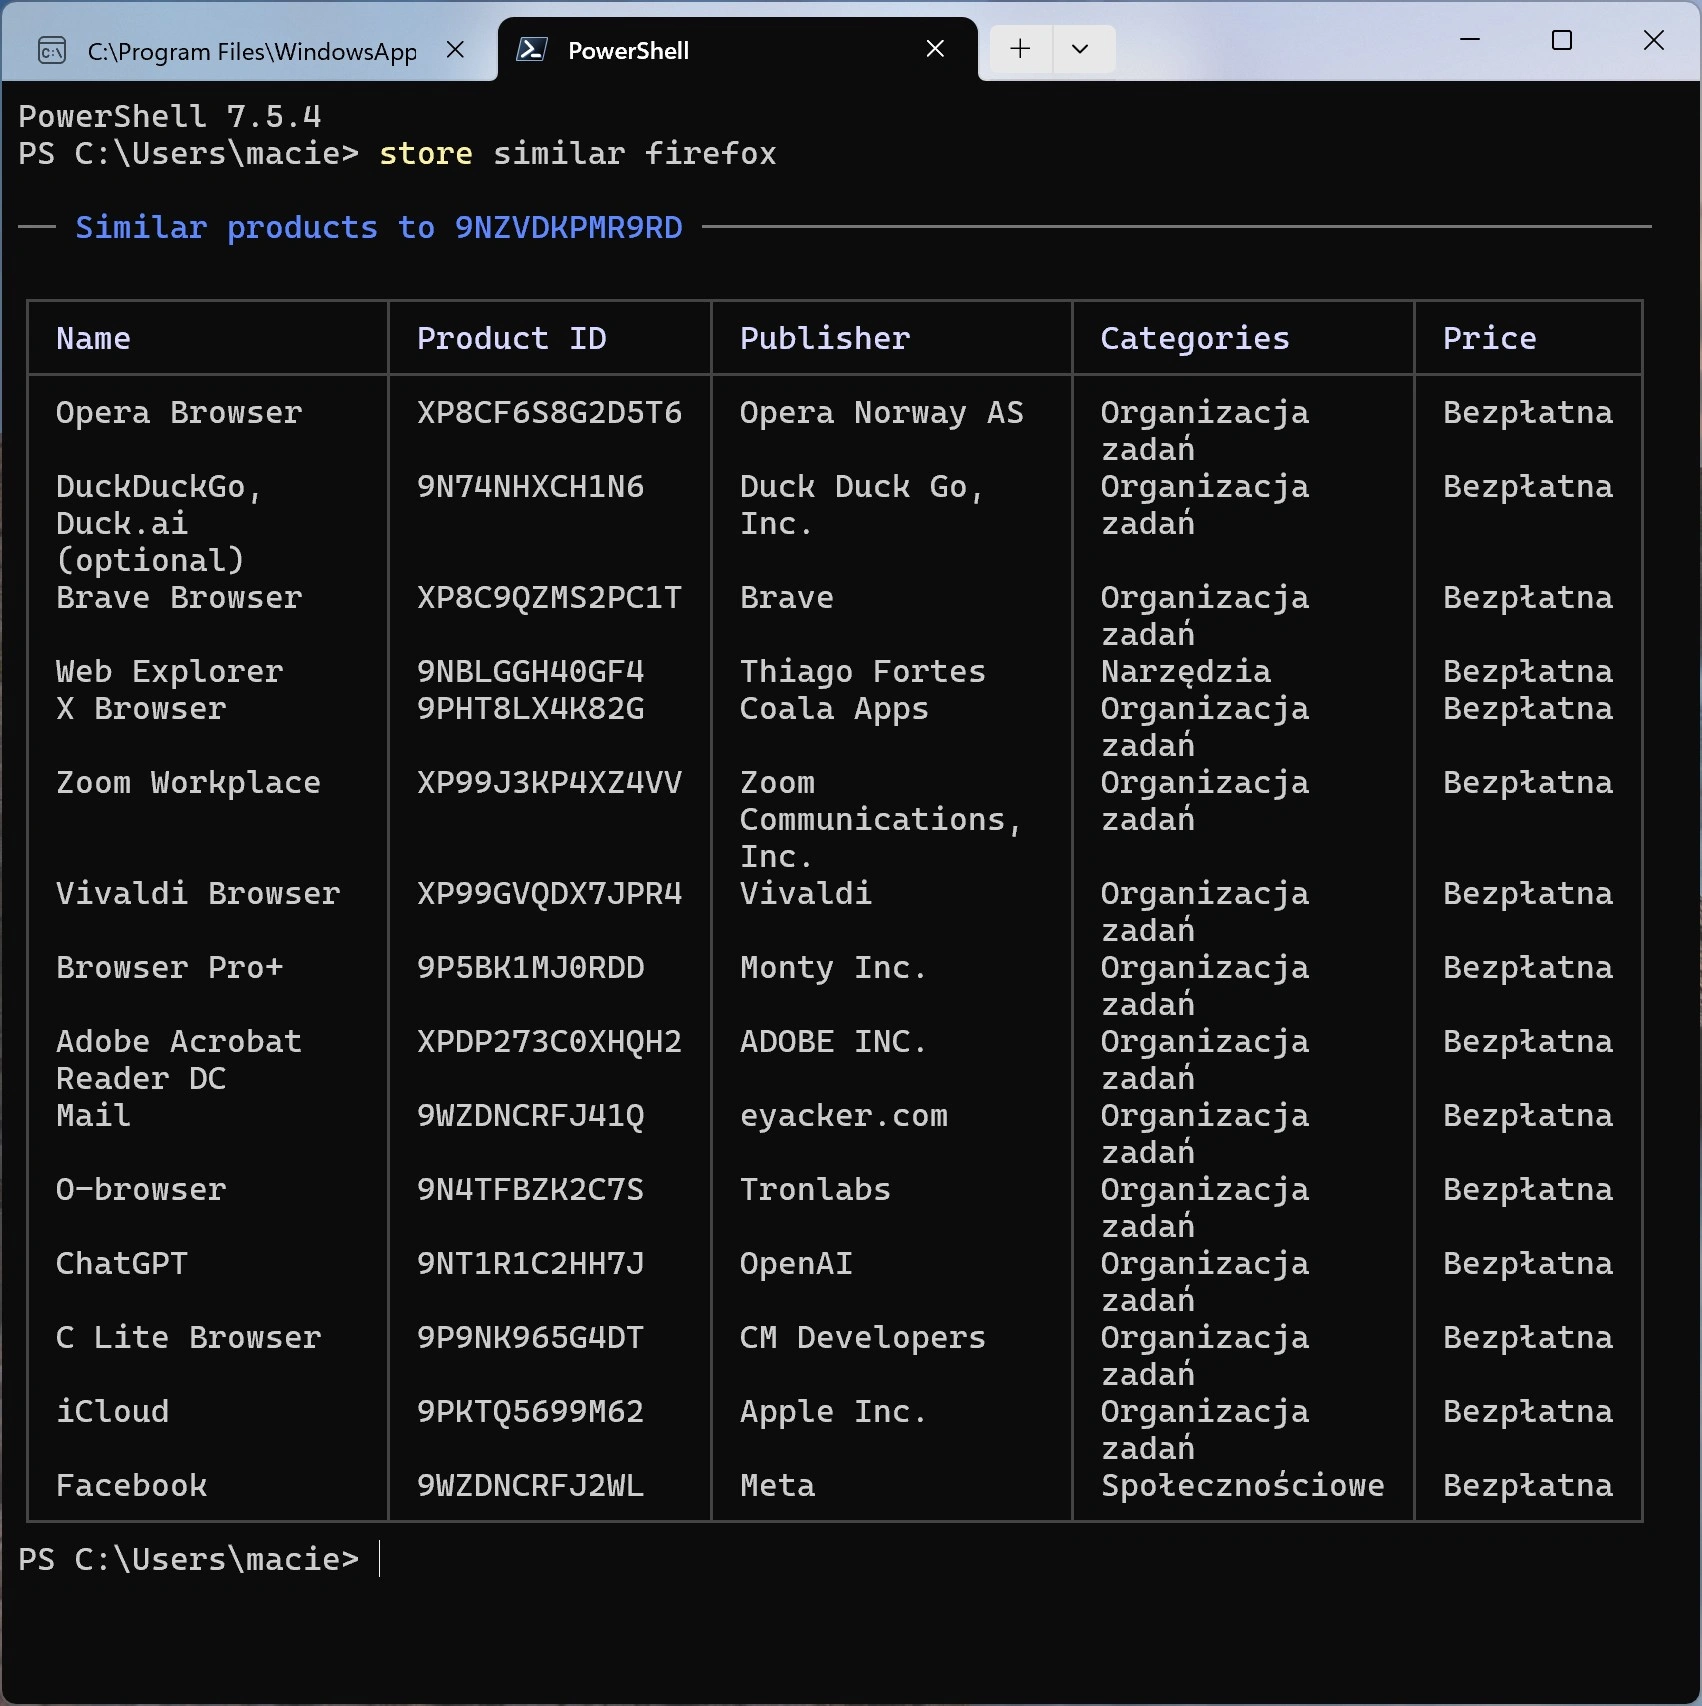Click the folder icon on the WindowsApp tab
Image resolution: width=1702 pixels, height=1706 pixels.
tap(52, 49)
